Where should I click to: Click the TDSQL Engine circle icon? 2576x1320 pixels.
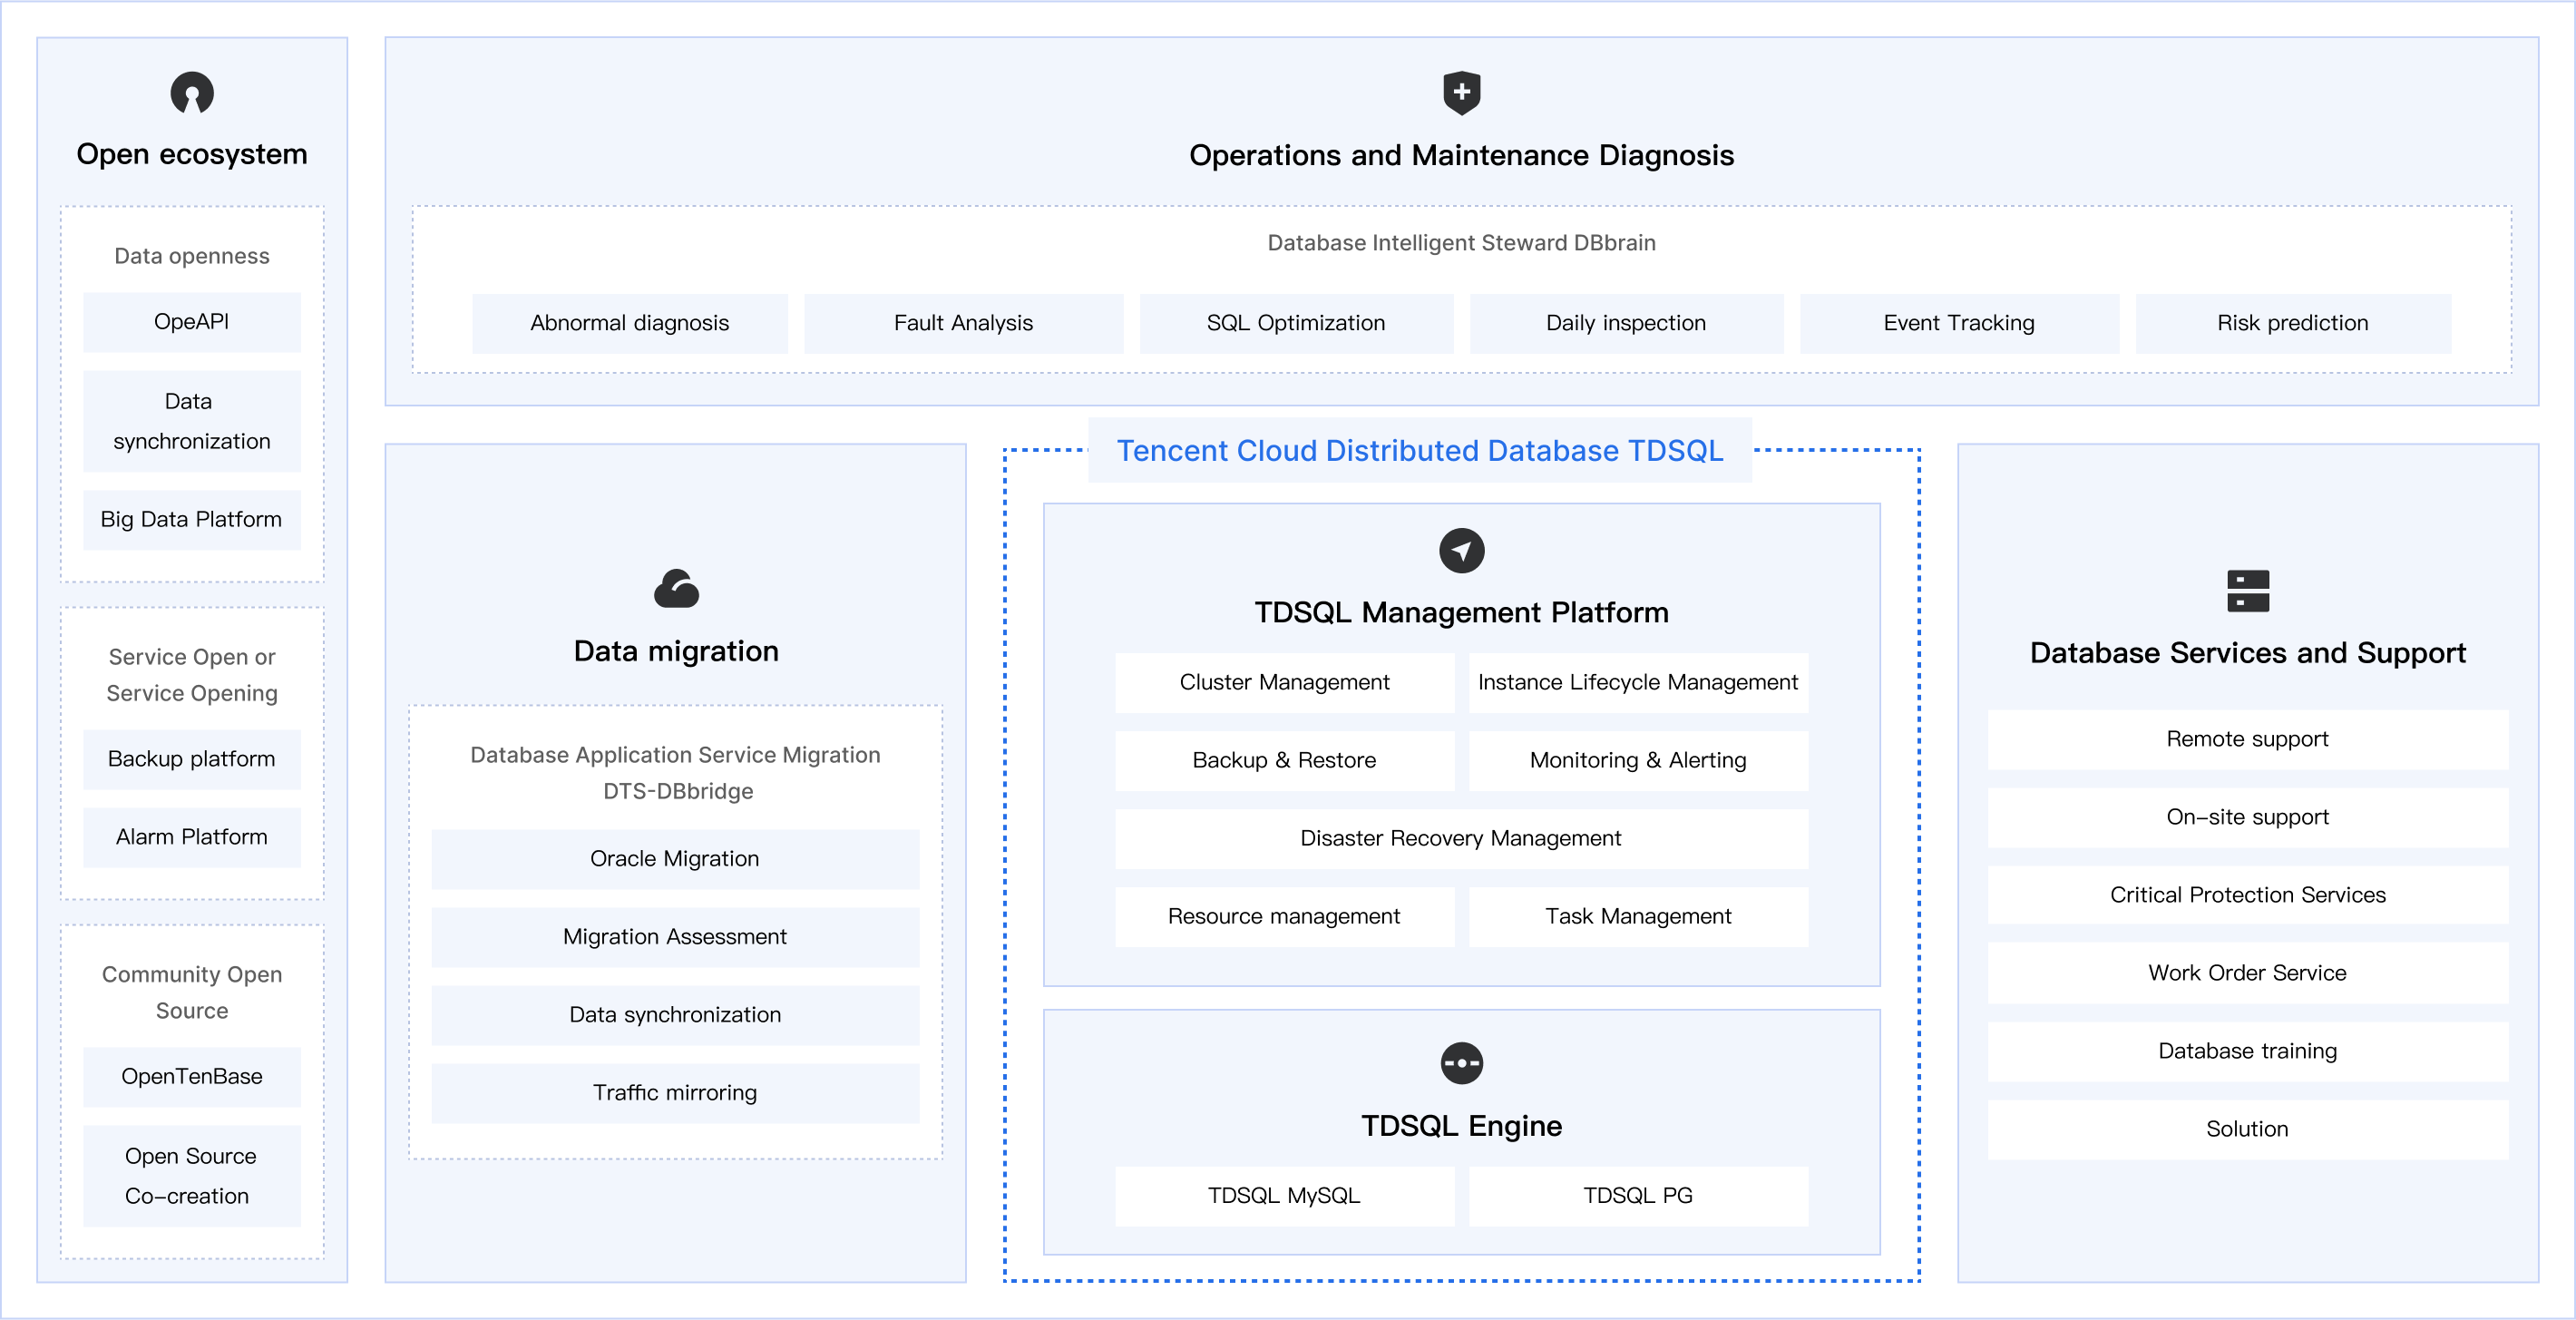point(1461,1063)
